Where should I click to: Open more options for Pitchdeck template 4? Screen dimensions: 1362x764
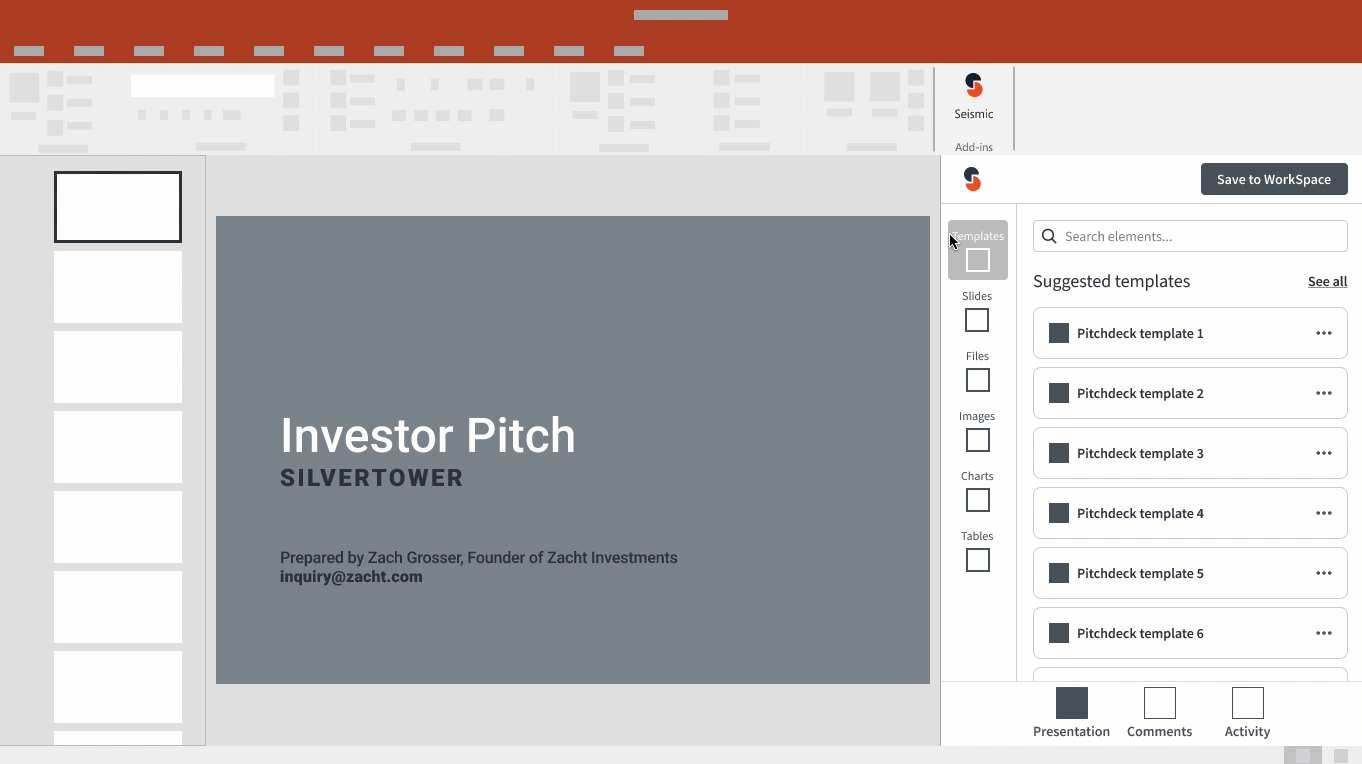click(x=1324, y=513)
